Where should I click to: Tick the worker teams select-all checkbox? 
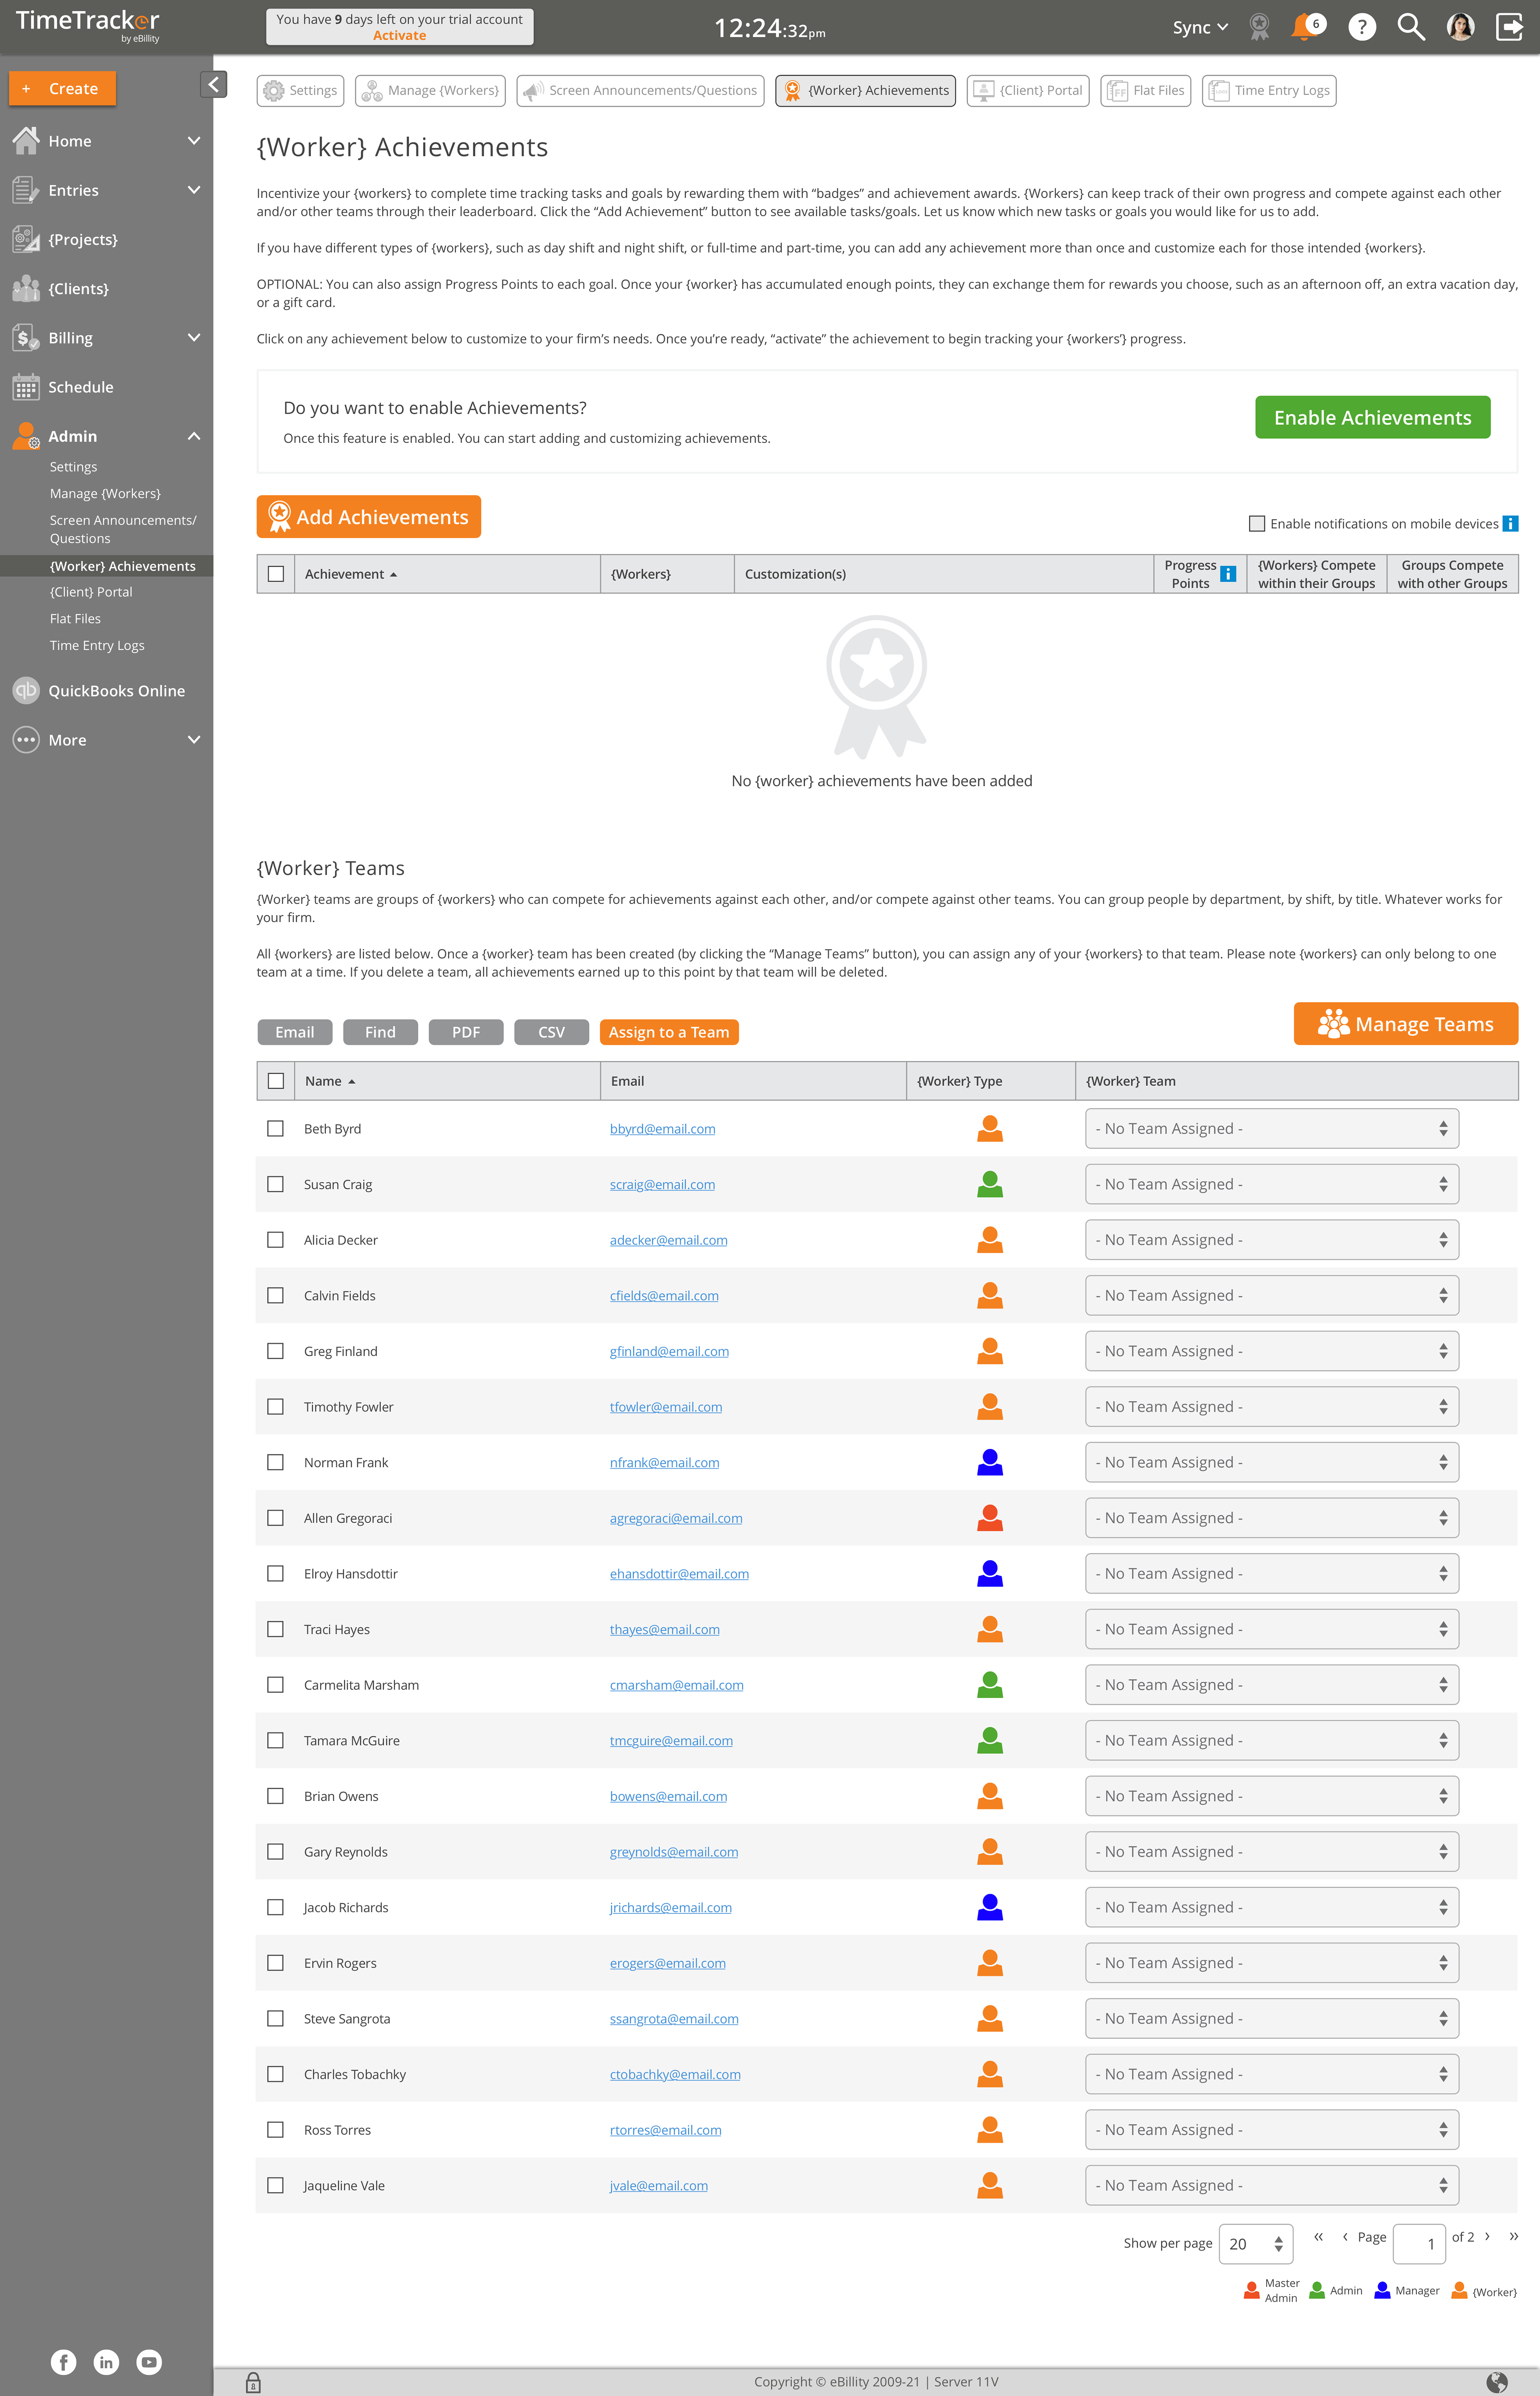point(276,1081)
